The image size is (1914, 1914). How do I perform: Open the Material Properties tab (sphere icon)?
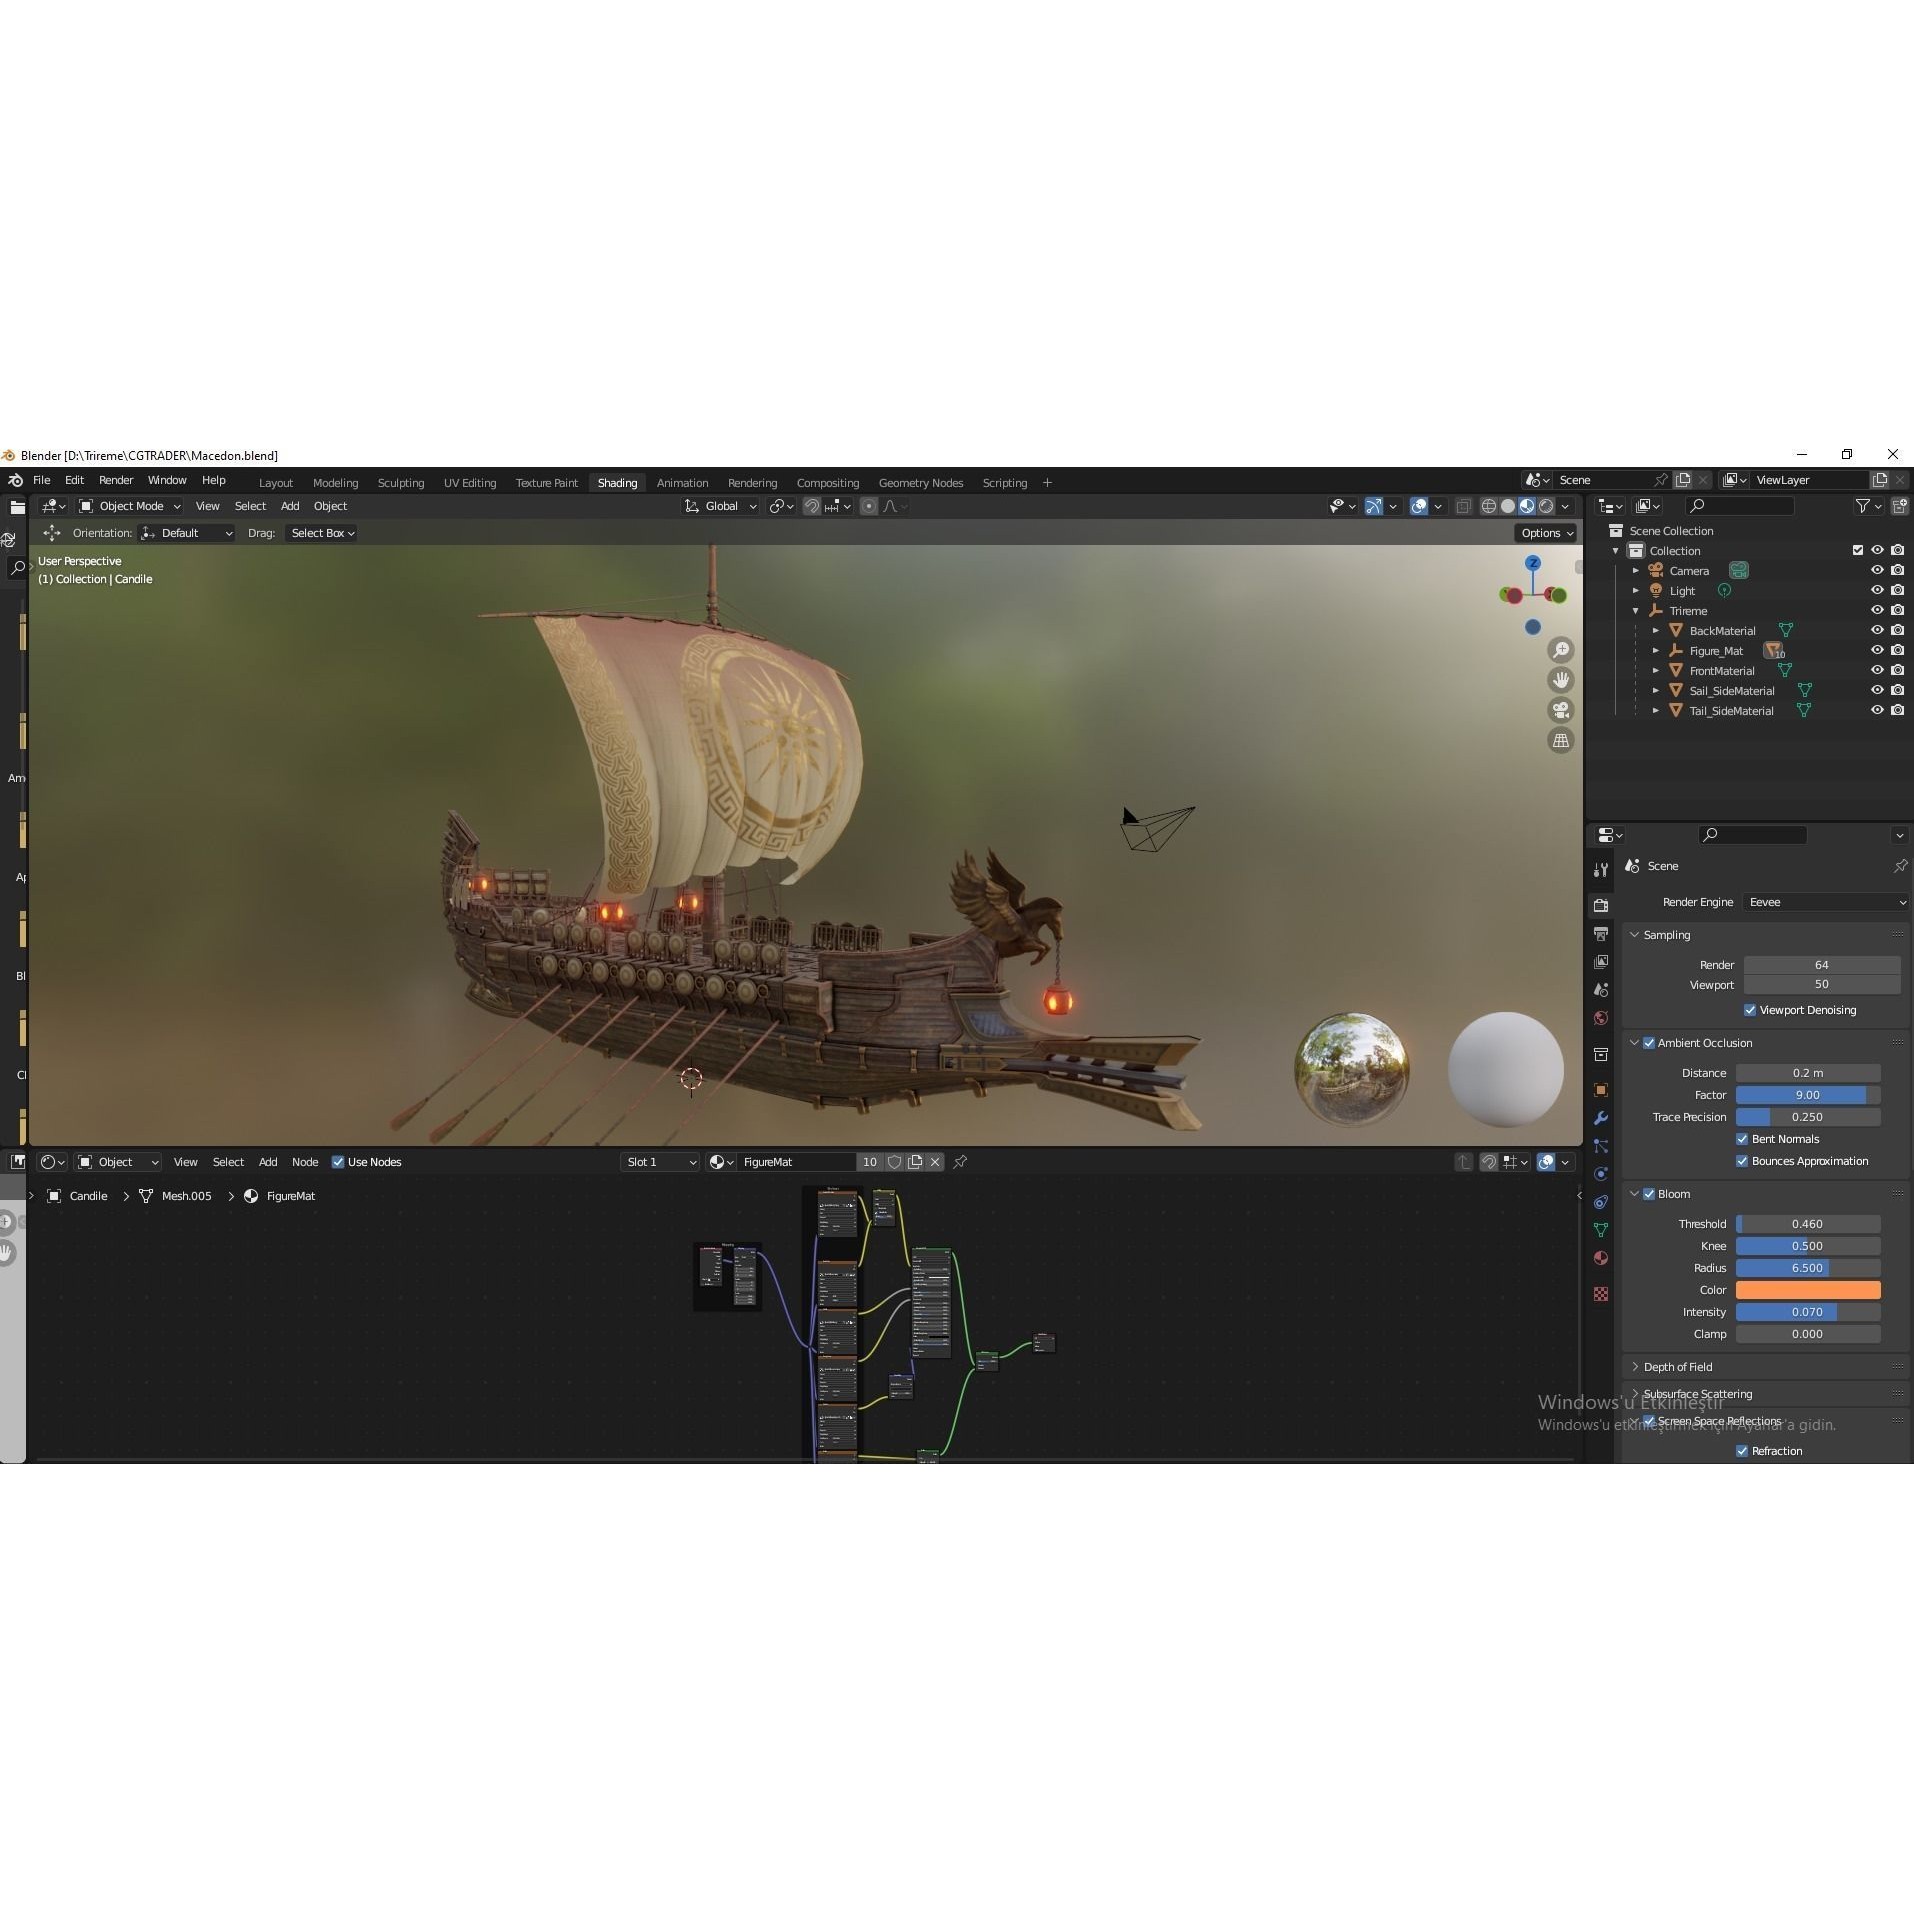pyautogui.click(x=1601, y=1258)
